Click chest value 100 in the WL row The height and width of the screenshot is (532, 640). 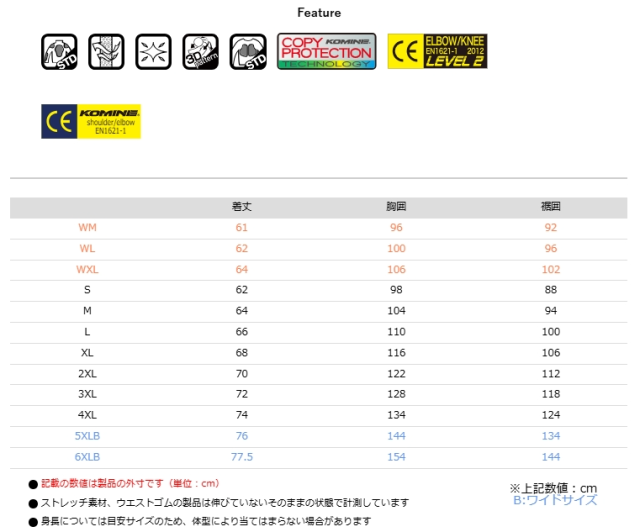pyautogui.click(x=396, y=249)
